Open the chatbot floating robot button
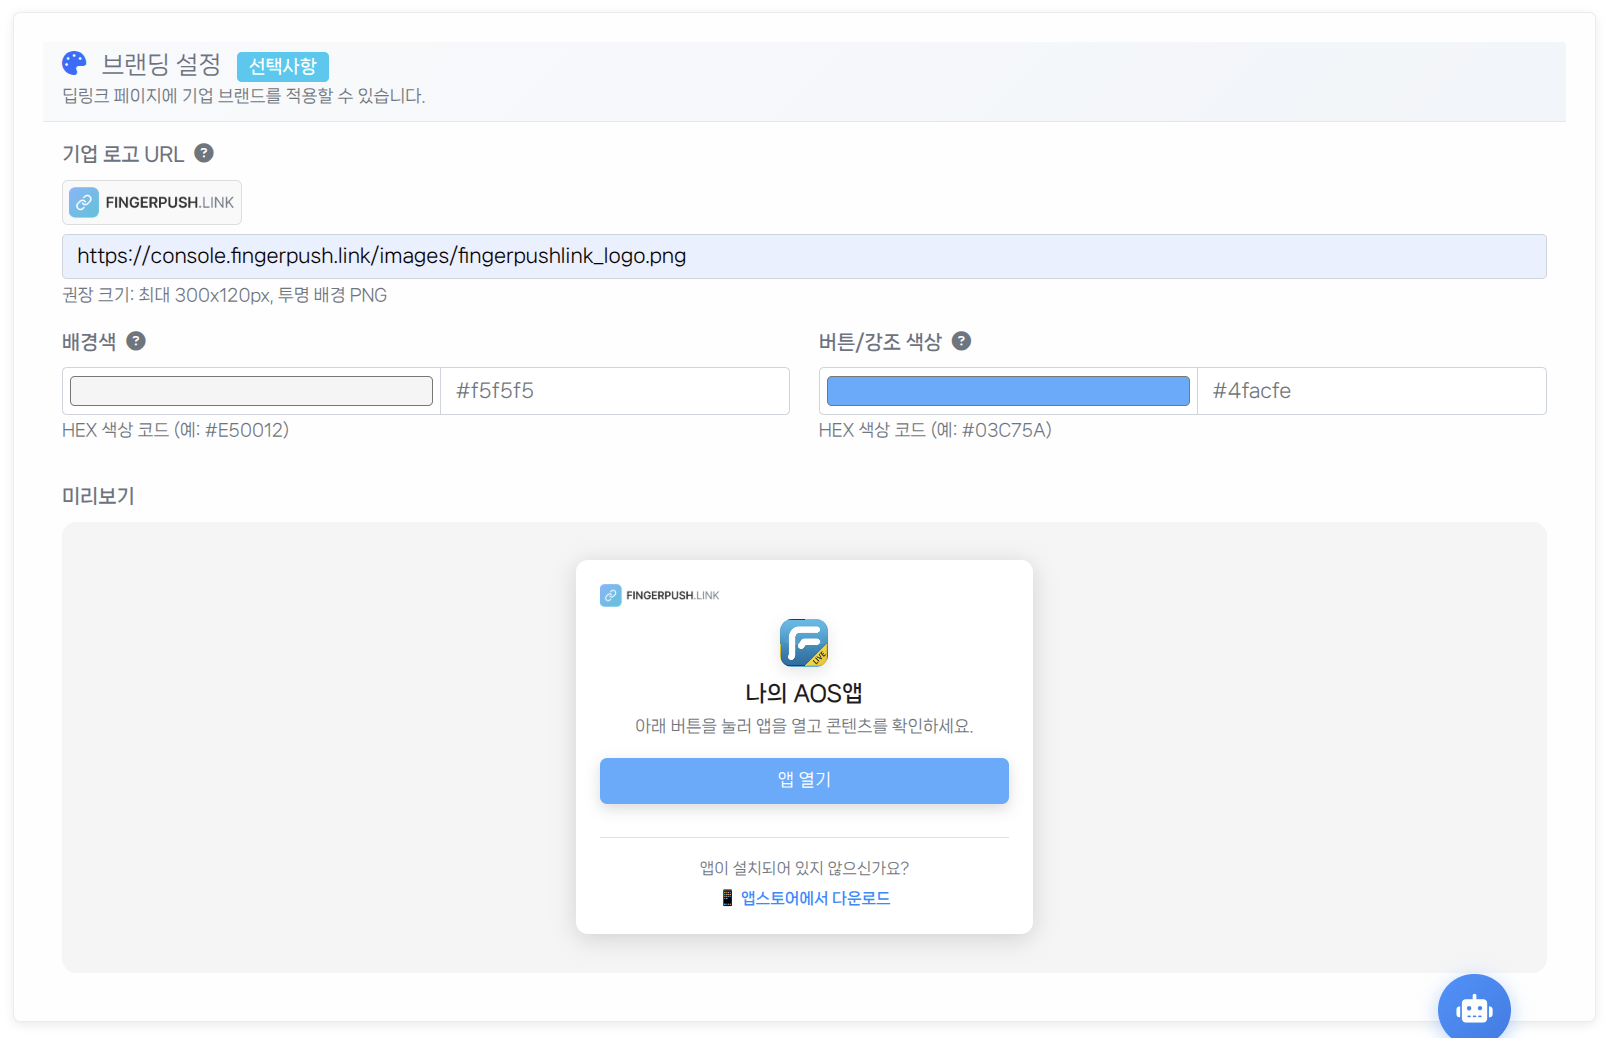Screen dimensions: 1615x1038 click(1473, 1009)
